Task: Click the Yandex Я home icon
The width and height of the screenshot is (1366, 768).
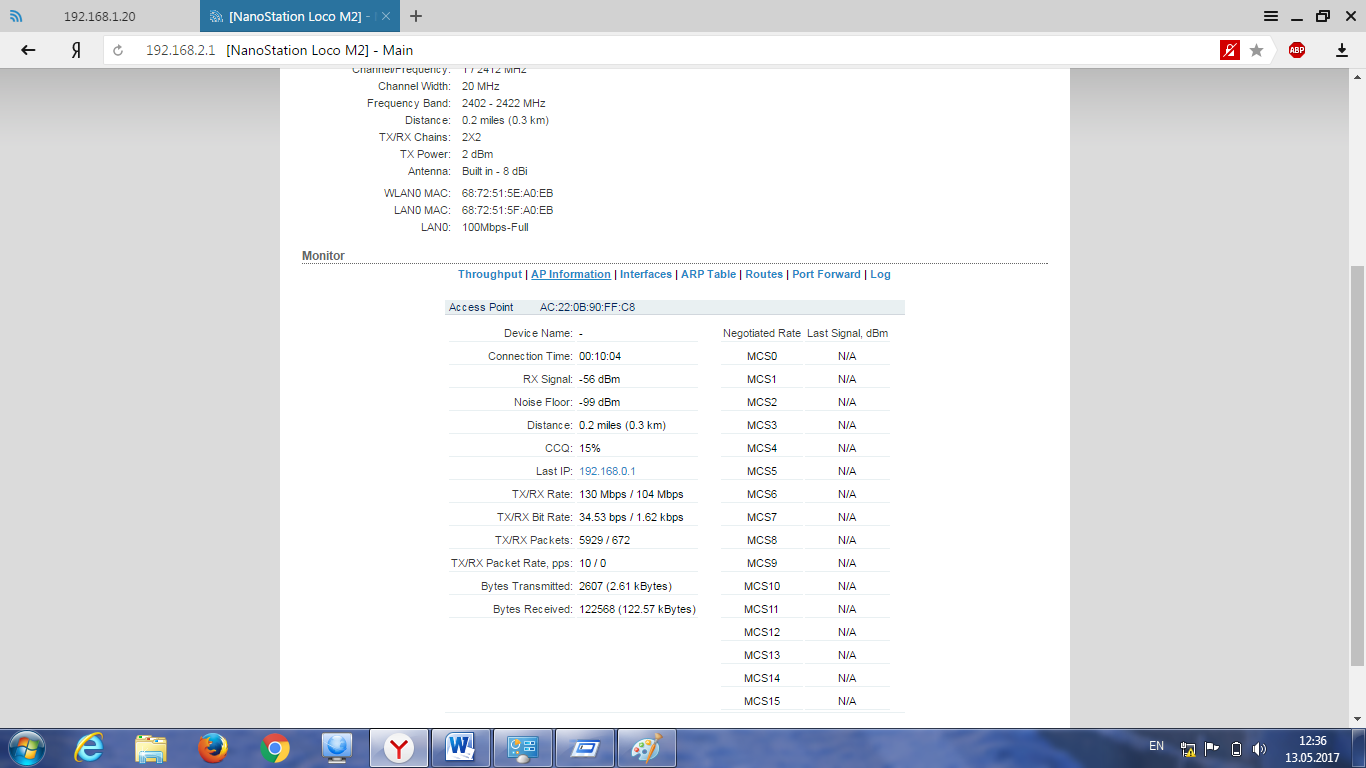Action: (76, 50)
